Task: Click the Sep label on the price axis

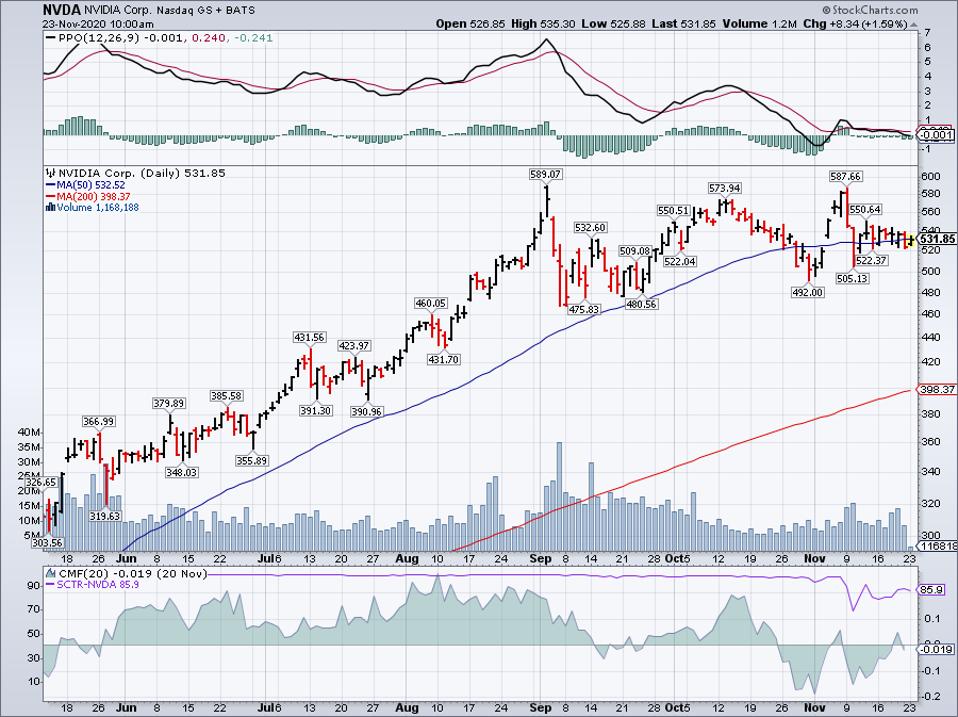Action: 540,558
